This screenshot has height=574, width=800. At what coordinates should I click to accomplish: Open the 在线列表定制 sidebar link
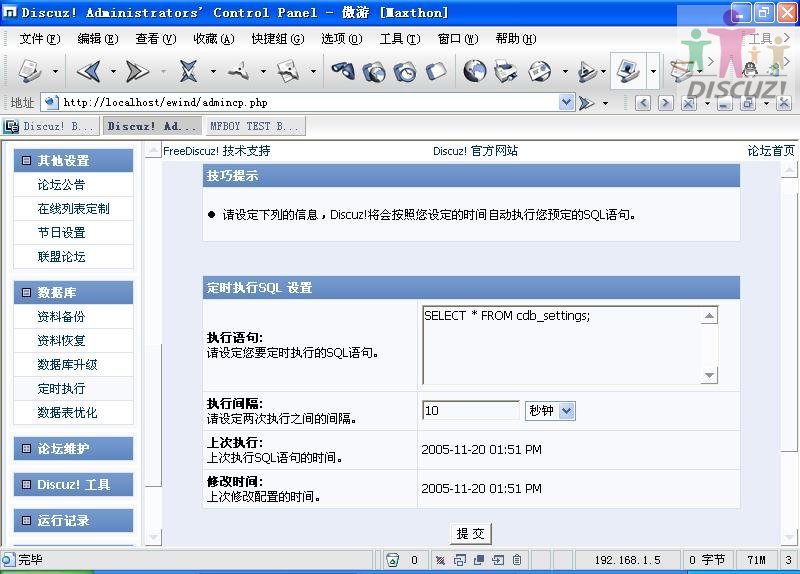pyautogui.click(x=73, y=209)
